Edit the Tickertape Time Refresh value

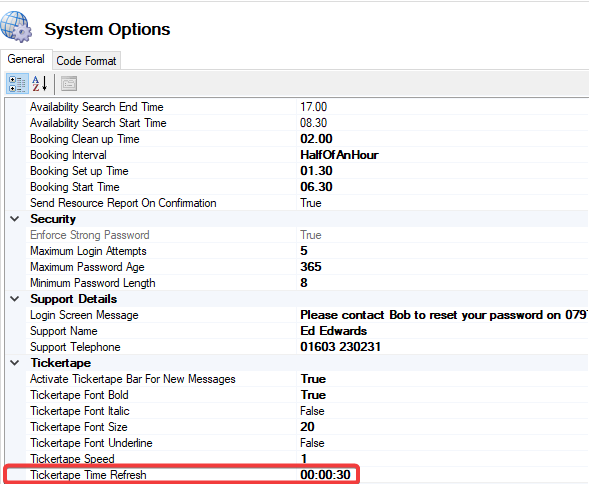point(326,475)
